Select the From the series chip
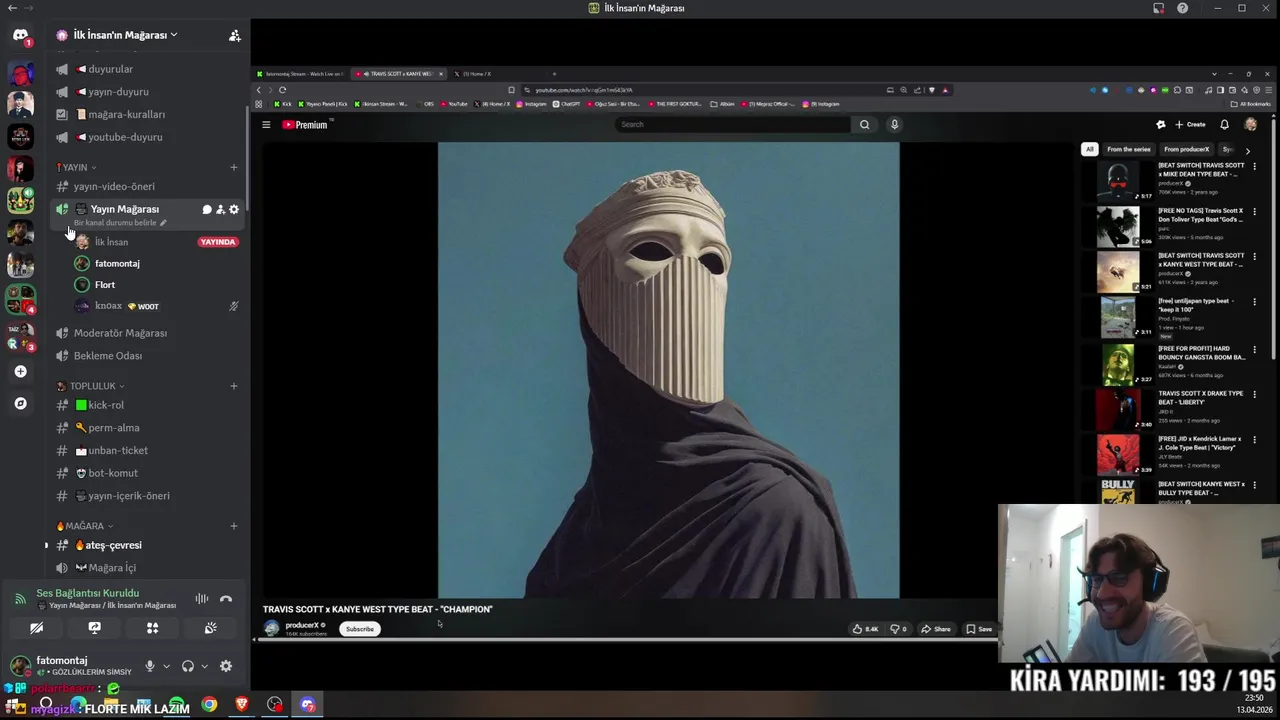Viewport: 1280px width, 720px height. 1129,150
